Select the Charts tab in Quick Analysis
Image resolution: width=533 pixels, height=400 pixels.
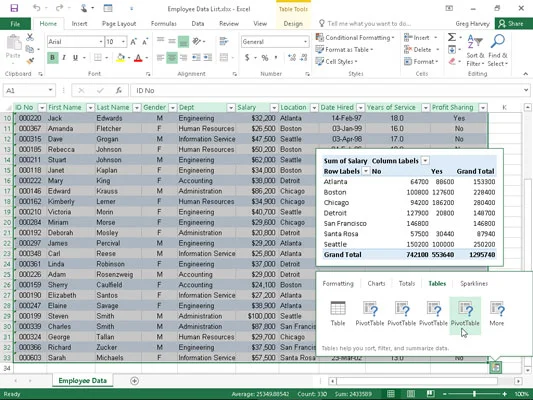(376, 283)
